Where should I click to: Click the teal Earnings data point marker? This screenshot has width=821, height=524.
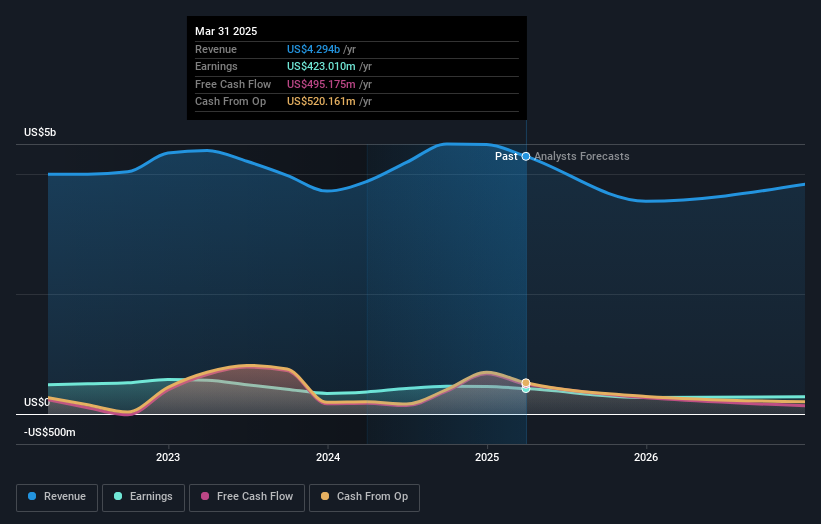[526, 389]
